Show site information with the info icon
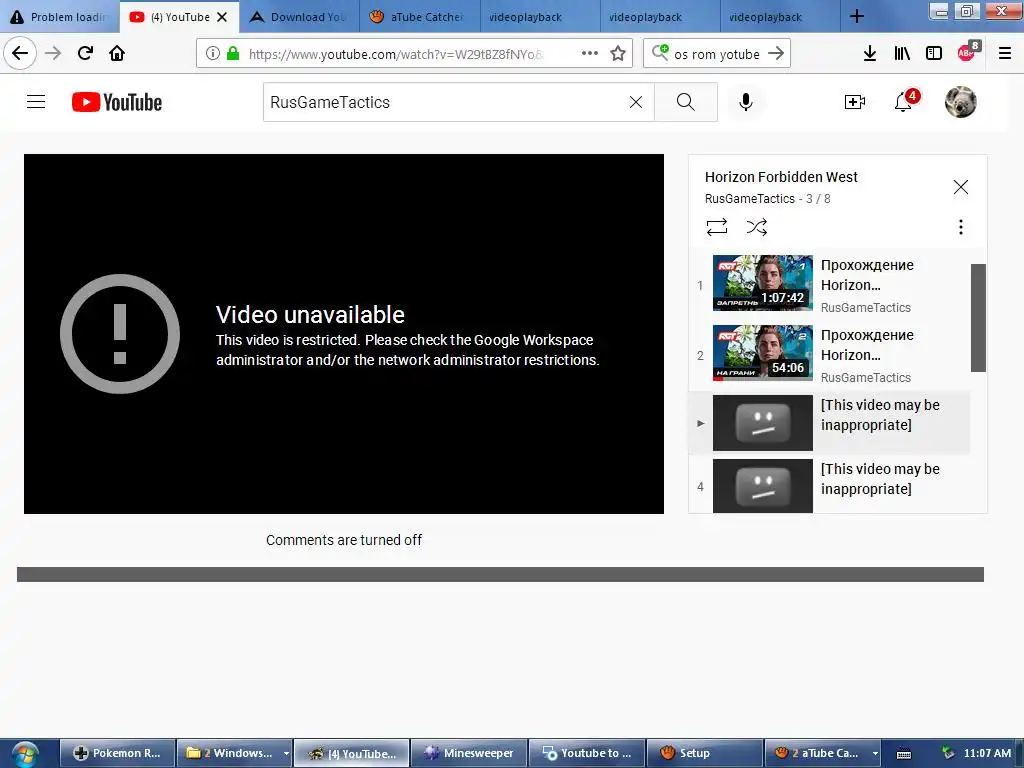 212,54
